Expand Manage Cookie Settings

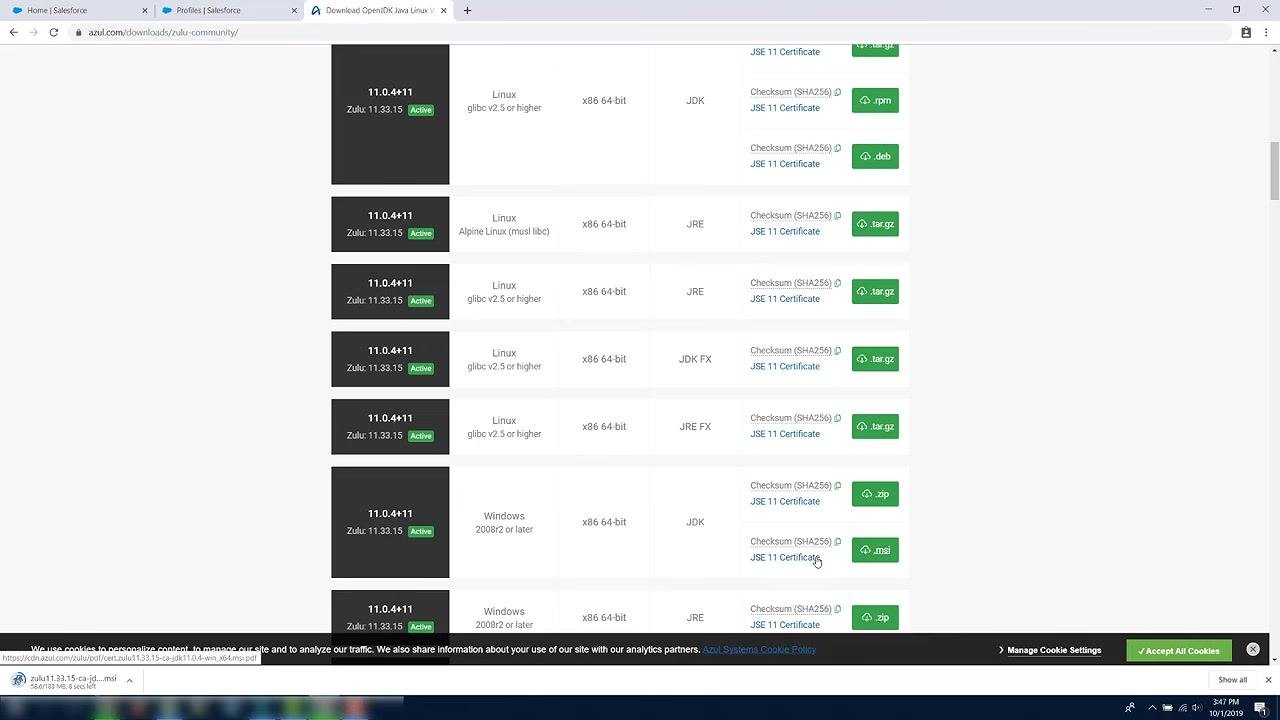1050,650
